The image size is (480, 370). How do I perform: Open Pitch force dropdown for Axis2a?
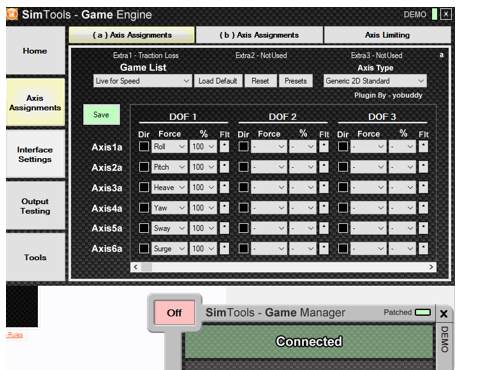pyautogui.click(x=169, y=167)
